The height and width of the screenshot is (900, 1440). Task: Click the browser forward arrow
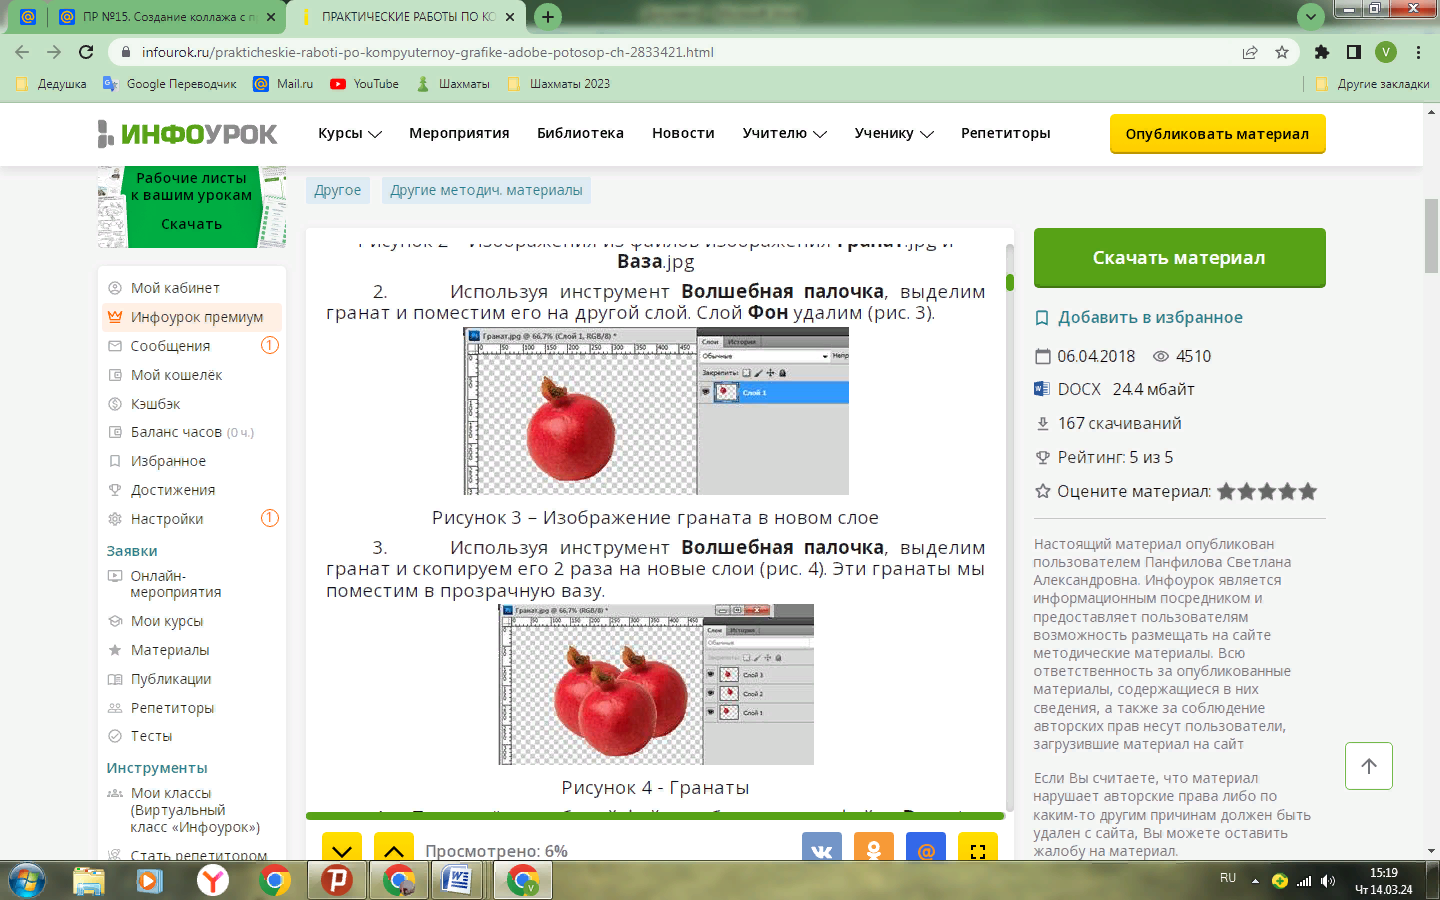[x=54, y=52]
